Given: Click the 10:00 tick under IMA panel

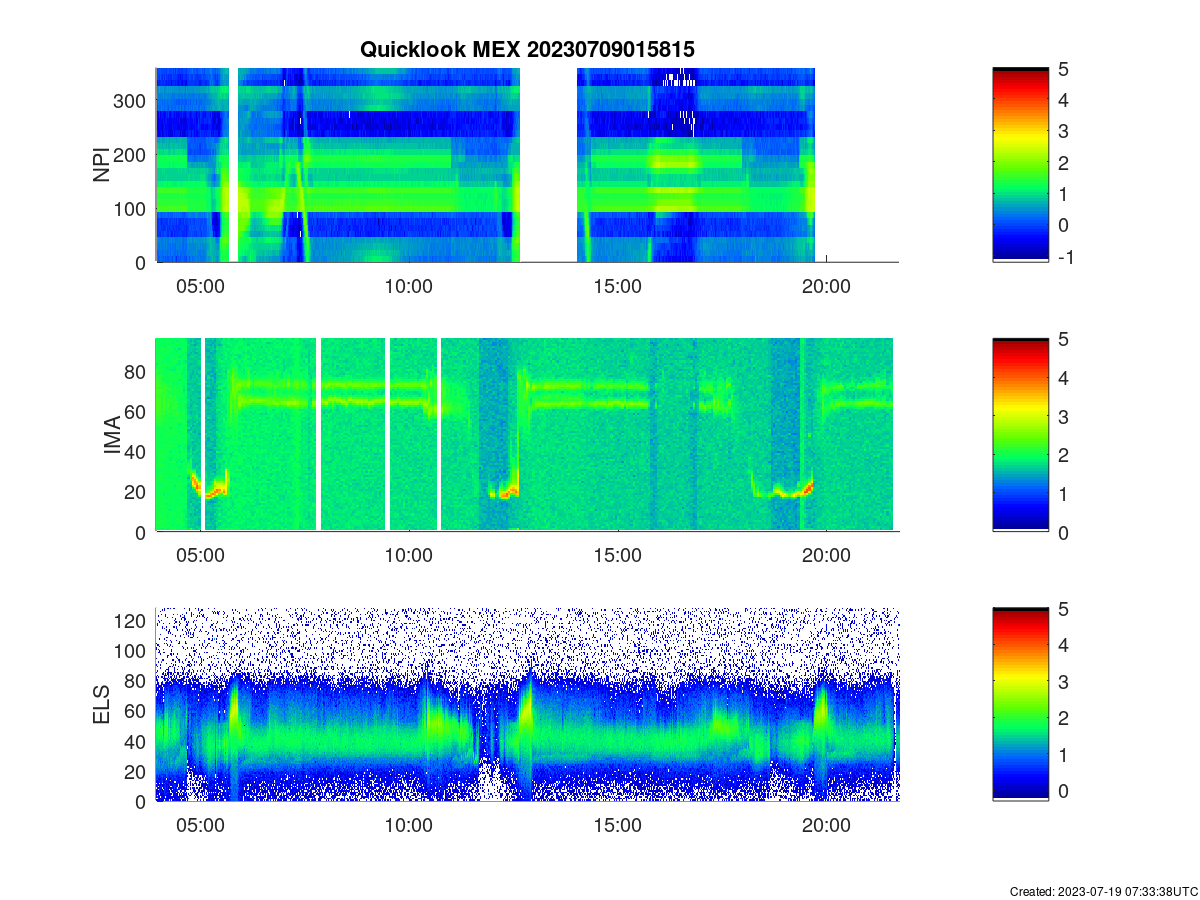Looking at the screenshot, I should [409, 556].
